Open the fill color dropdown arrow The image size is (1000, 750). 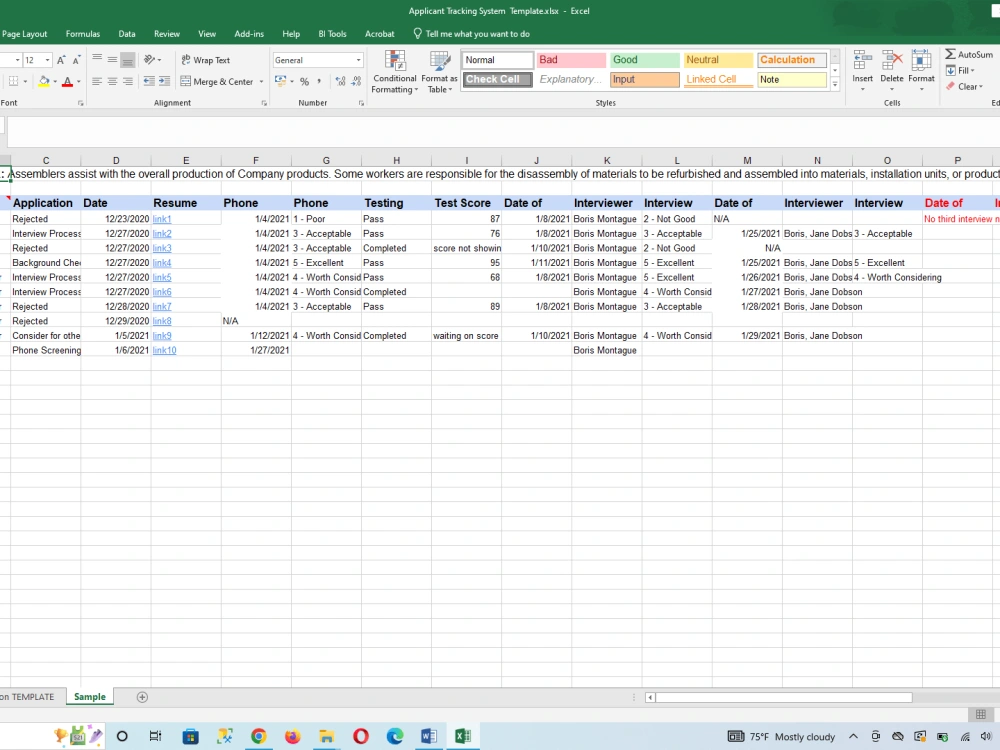point(55,82)
